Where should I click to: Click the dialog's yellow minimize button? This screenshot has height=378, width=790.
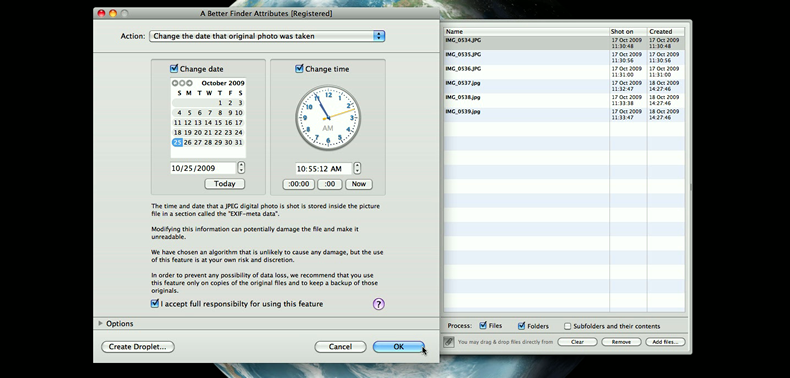tap(113, 14)
